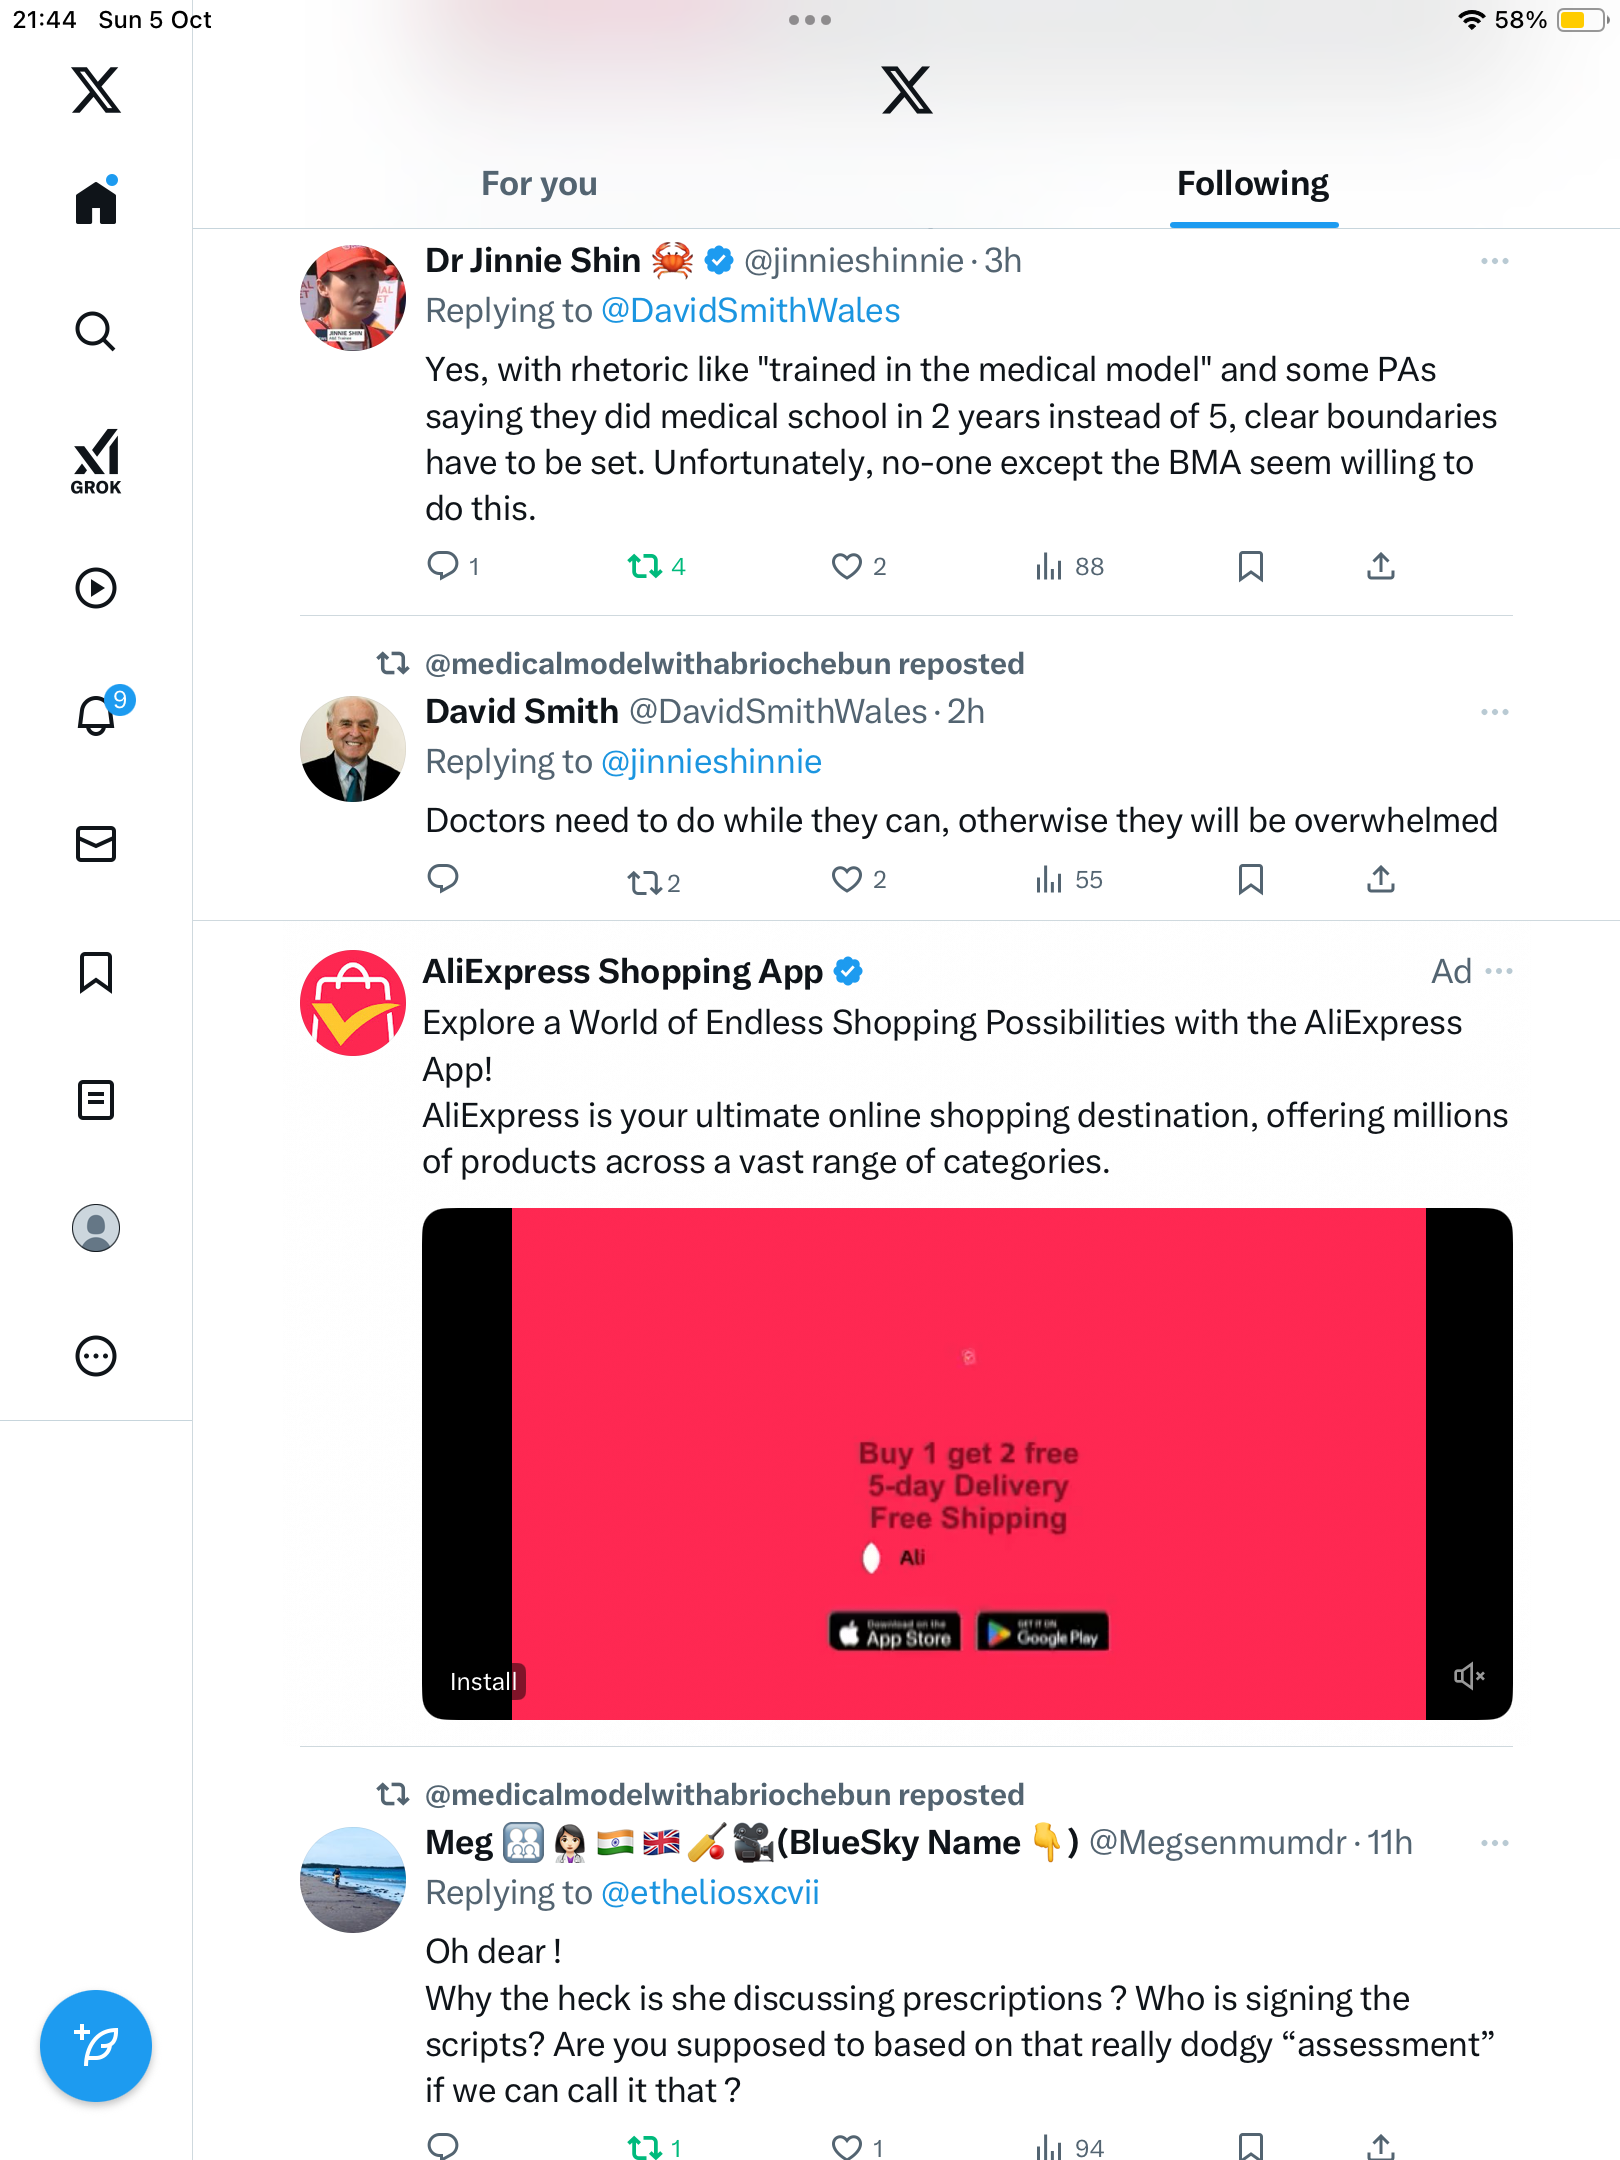Like Dr Jinnie Shin's reply
1620x2160 pixels.
click(x=846, y=566)
